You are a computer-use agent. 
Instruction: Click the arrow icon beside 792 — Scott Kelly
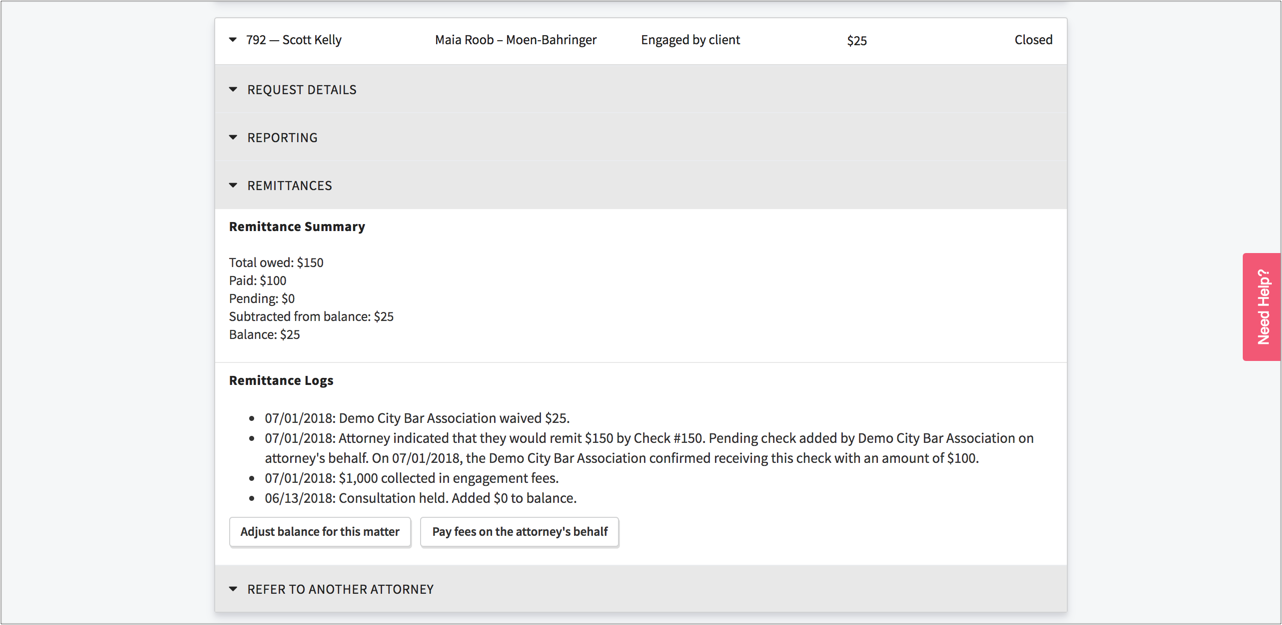click(x=233, y=40)
